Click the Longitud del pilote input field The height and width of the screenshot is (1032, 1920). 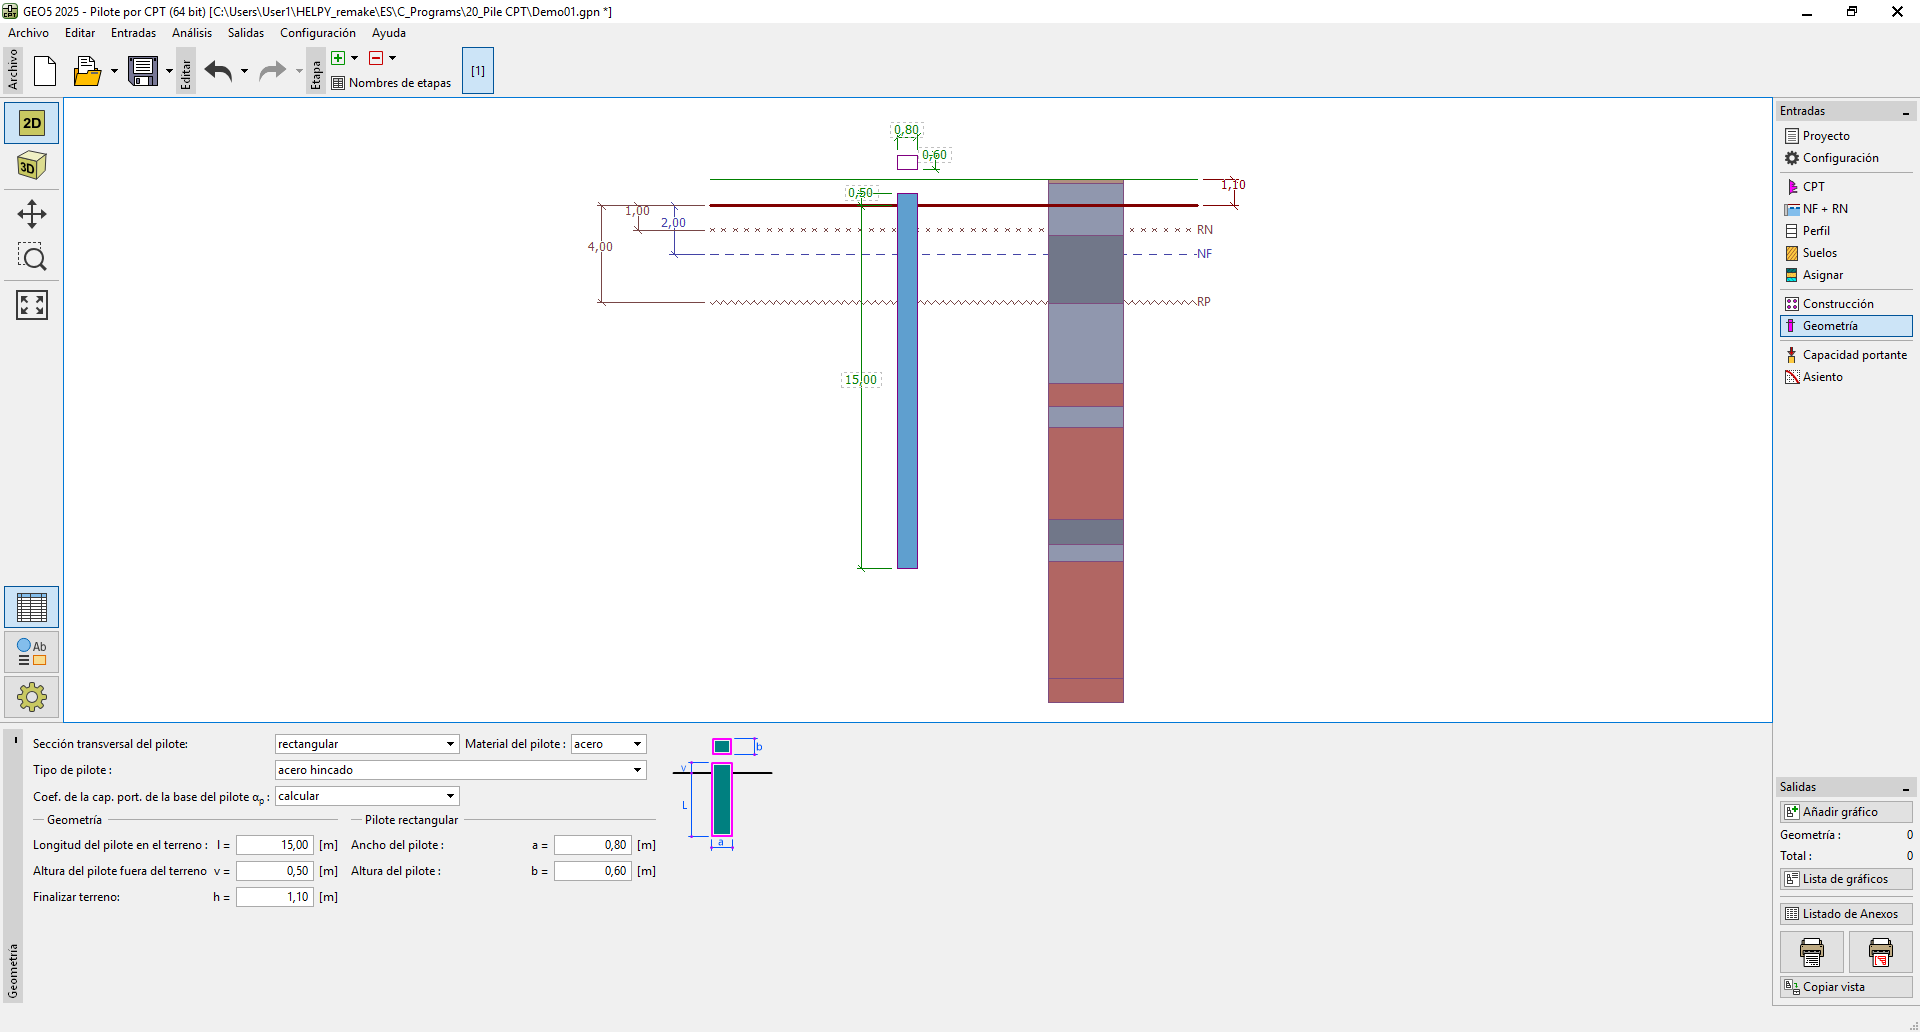[x=275, y=845]
